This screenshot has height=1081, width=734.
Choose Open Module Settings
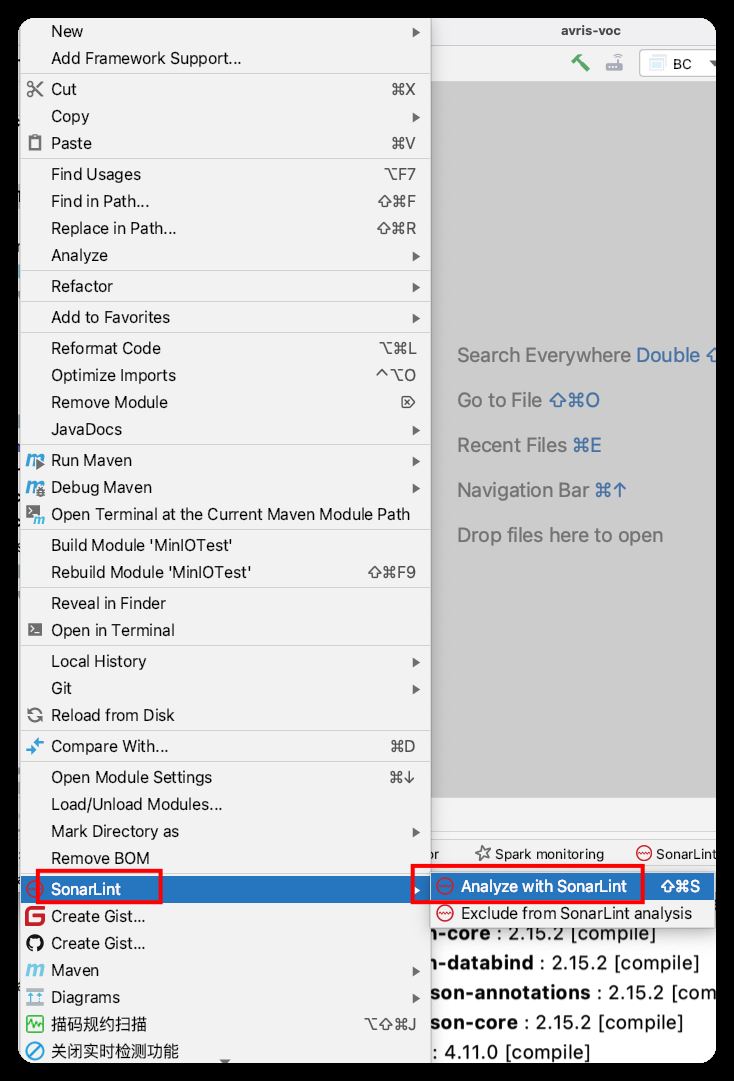(132, 778)
